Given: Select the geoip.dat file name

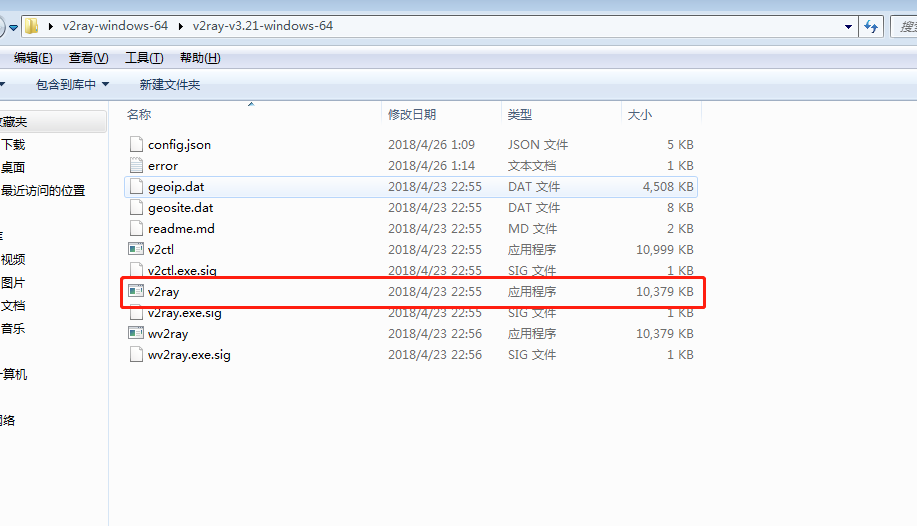Looking at the screenshot, I should click(x=176, y=187).
